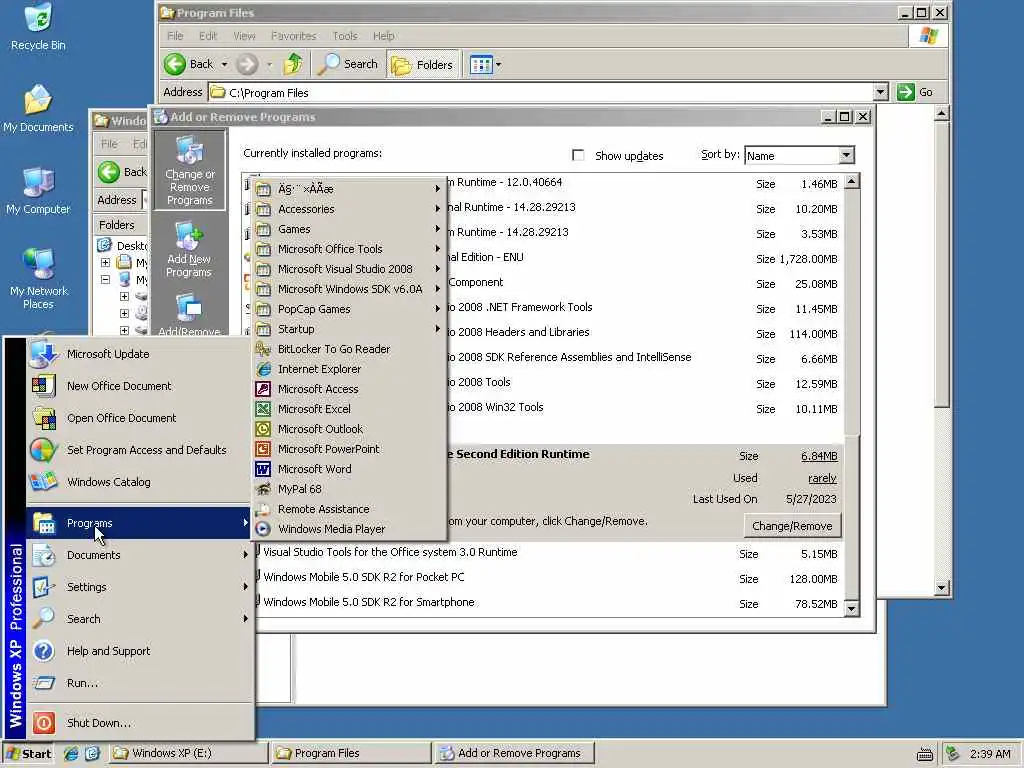Collapse the expanded folder tree node
This screenshot has height=768, width=1024.
105,280
